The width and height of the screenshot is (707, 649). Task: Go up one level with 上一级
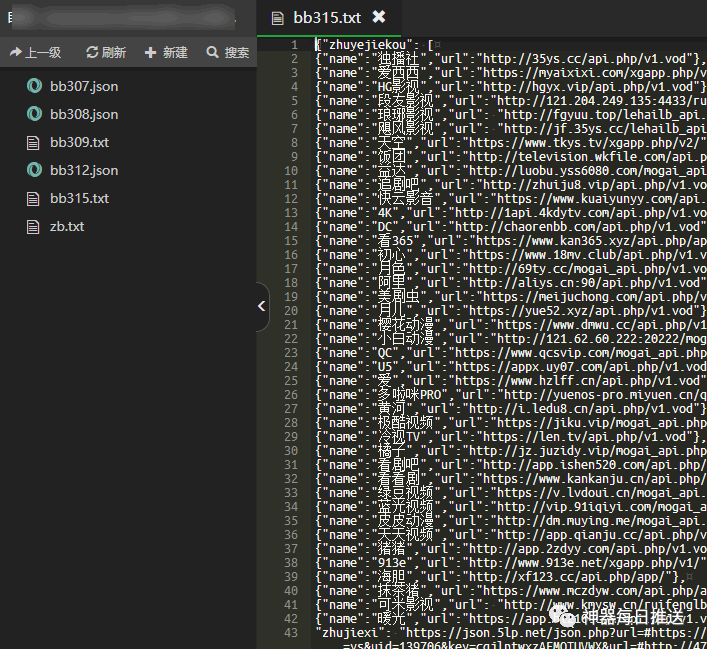(x=35, y=52)
